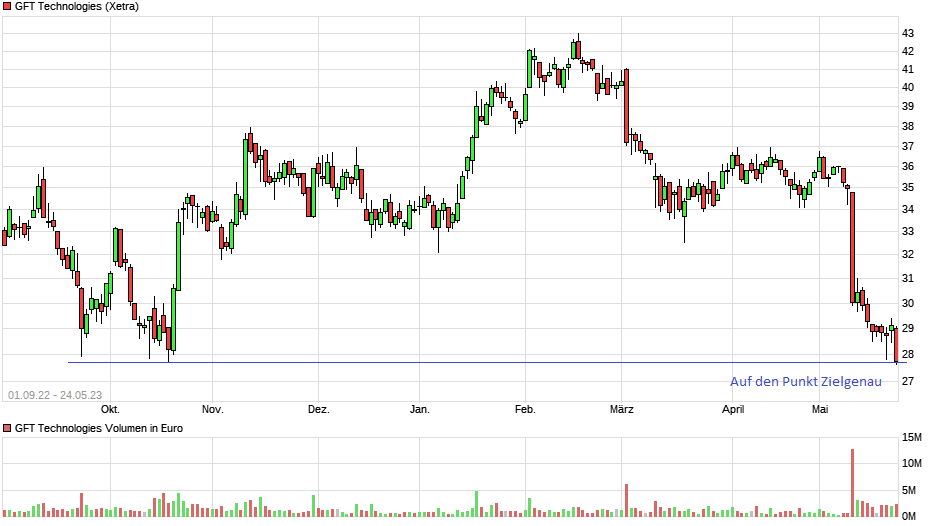940x526 pixels.
Task: Click the 'April' month label on the axis
Action: (x=733, y=410)
